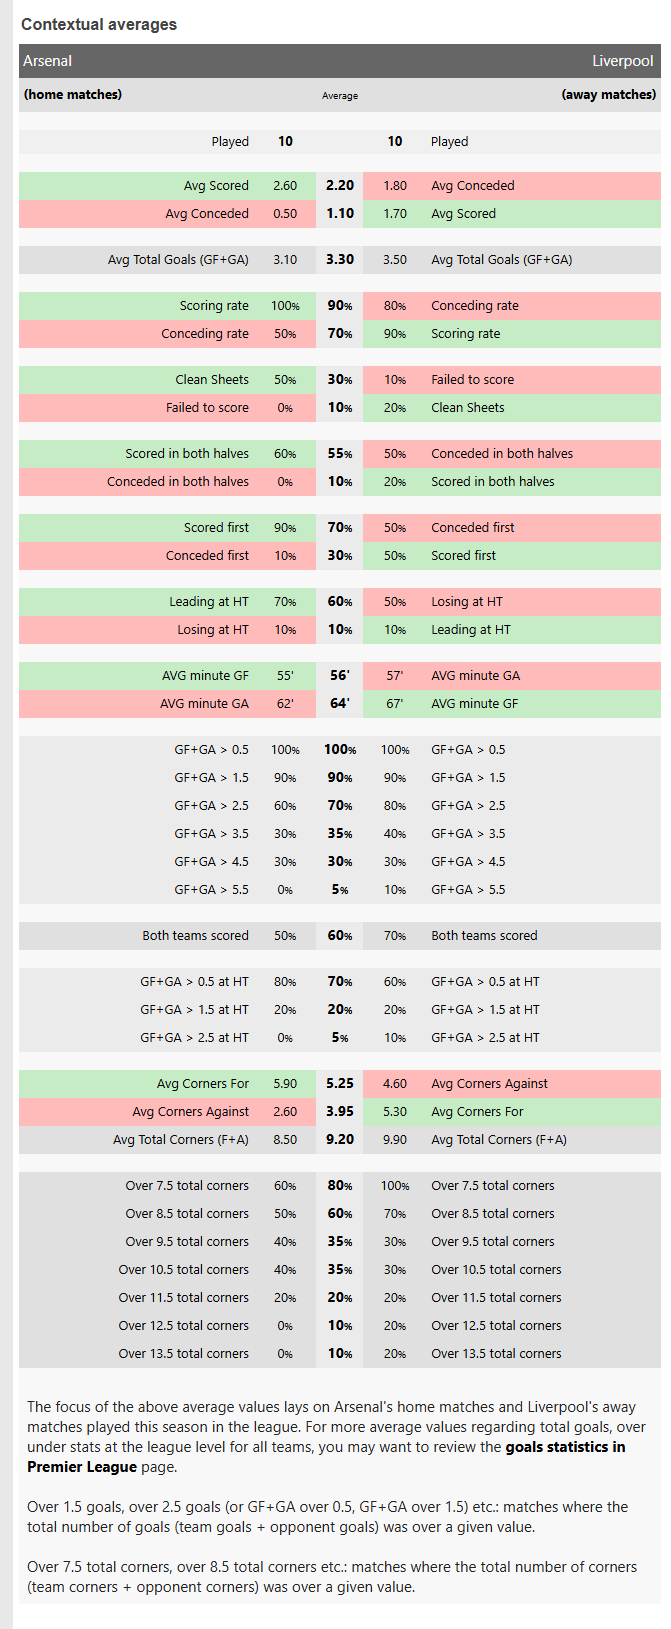The height and width of the screenshot is (1629, 671).
Task: Click Liverpool's Both teams scored label
Action: 484,935
